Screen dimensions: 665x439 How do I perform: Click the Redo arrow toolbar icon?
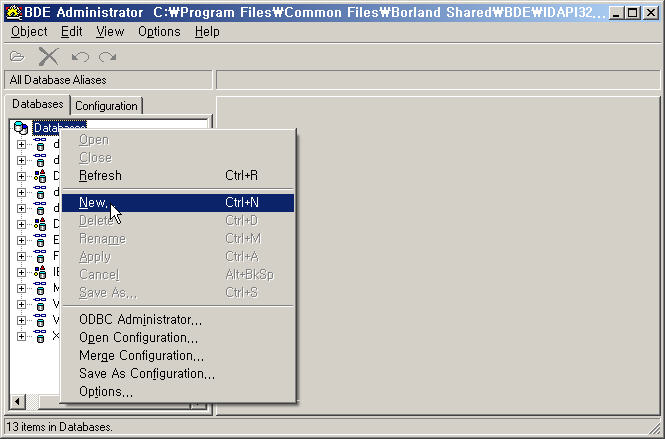tap(107, 57)
